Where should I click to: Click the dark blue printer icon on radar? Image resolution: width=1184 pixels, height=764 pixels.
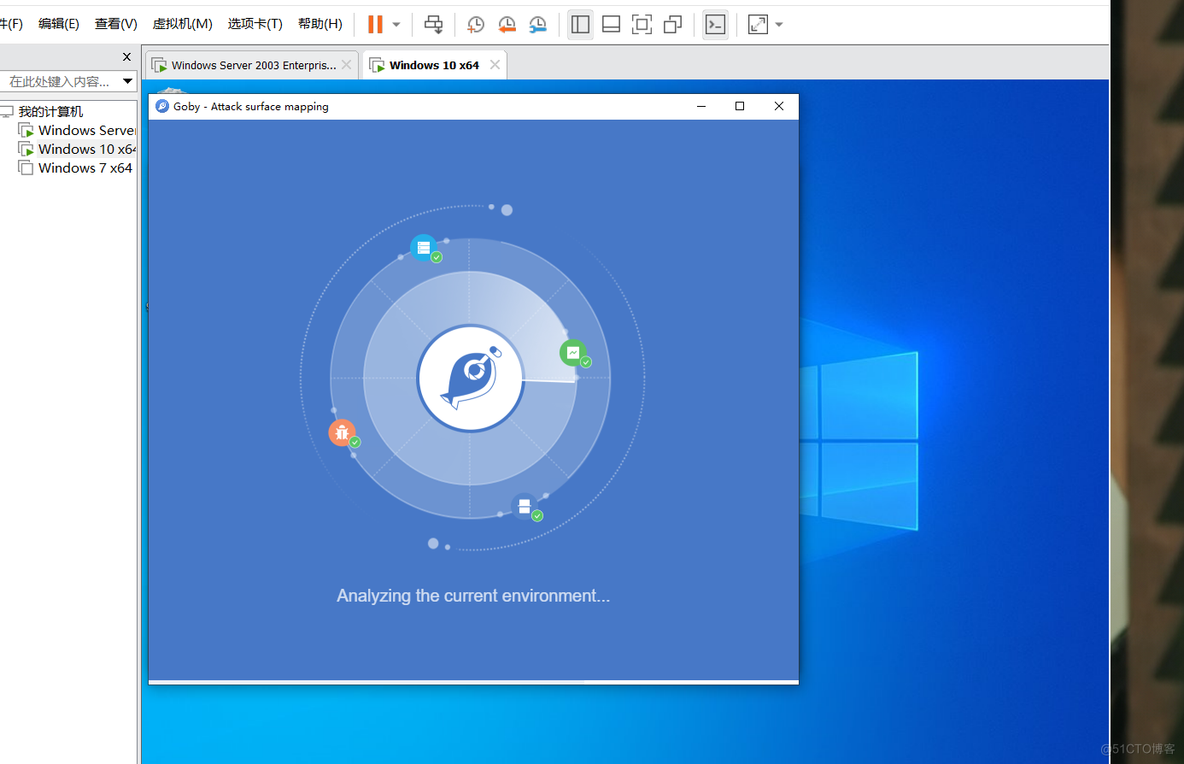click(x=525, y=506)
